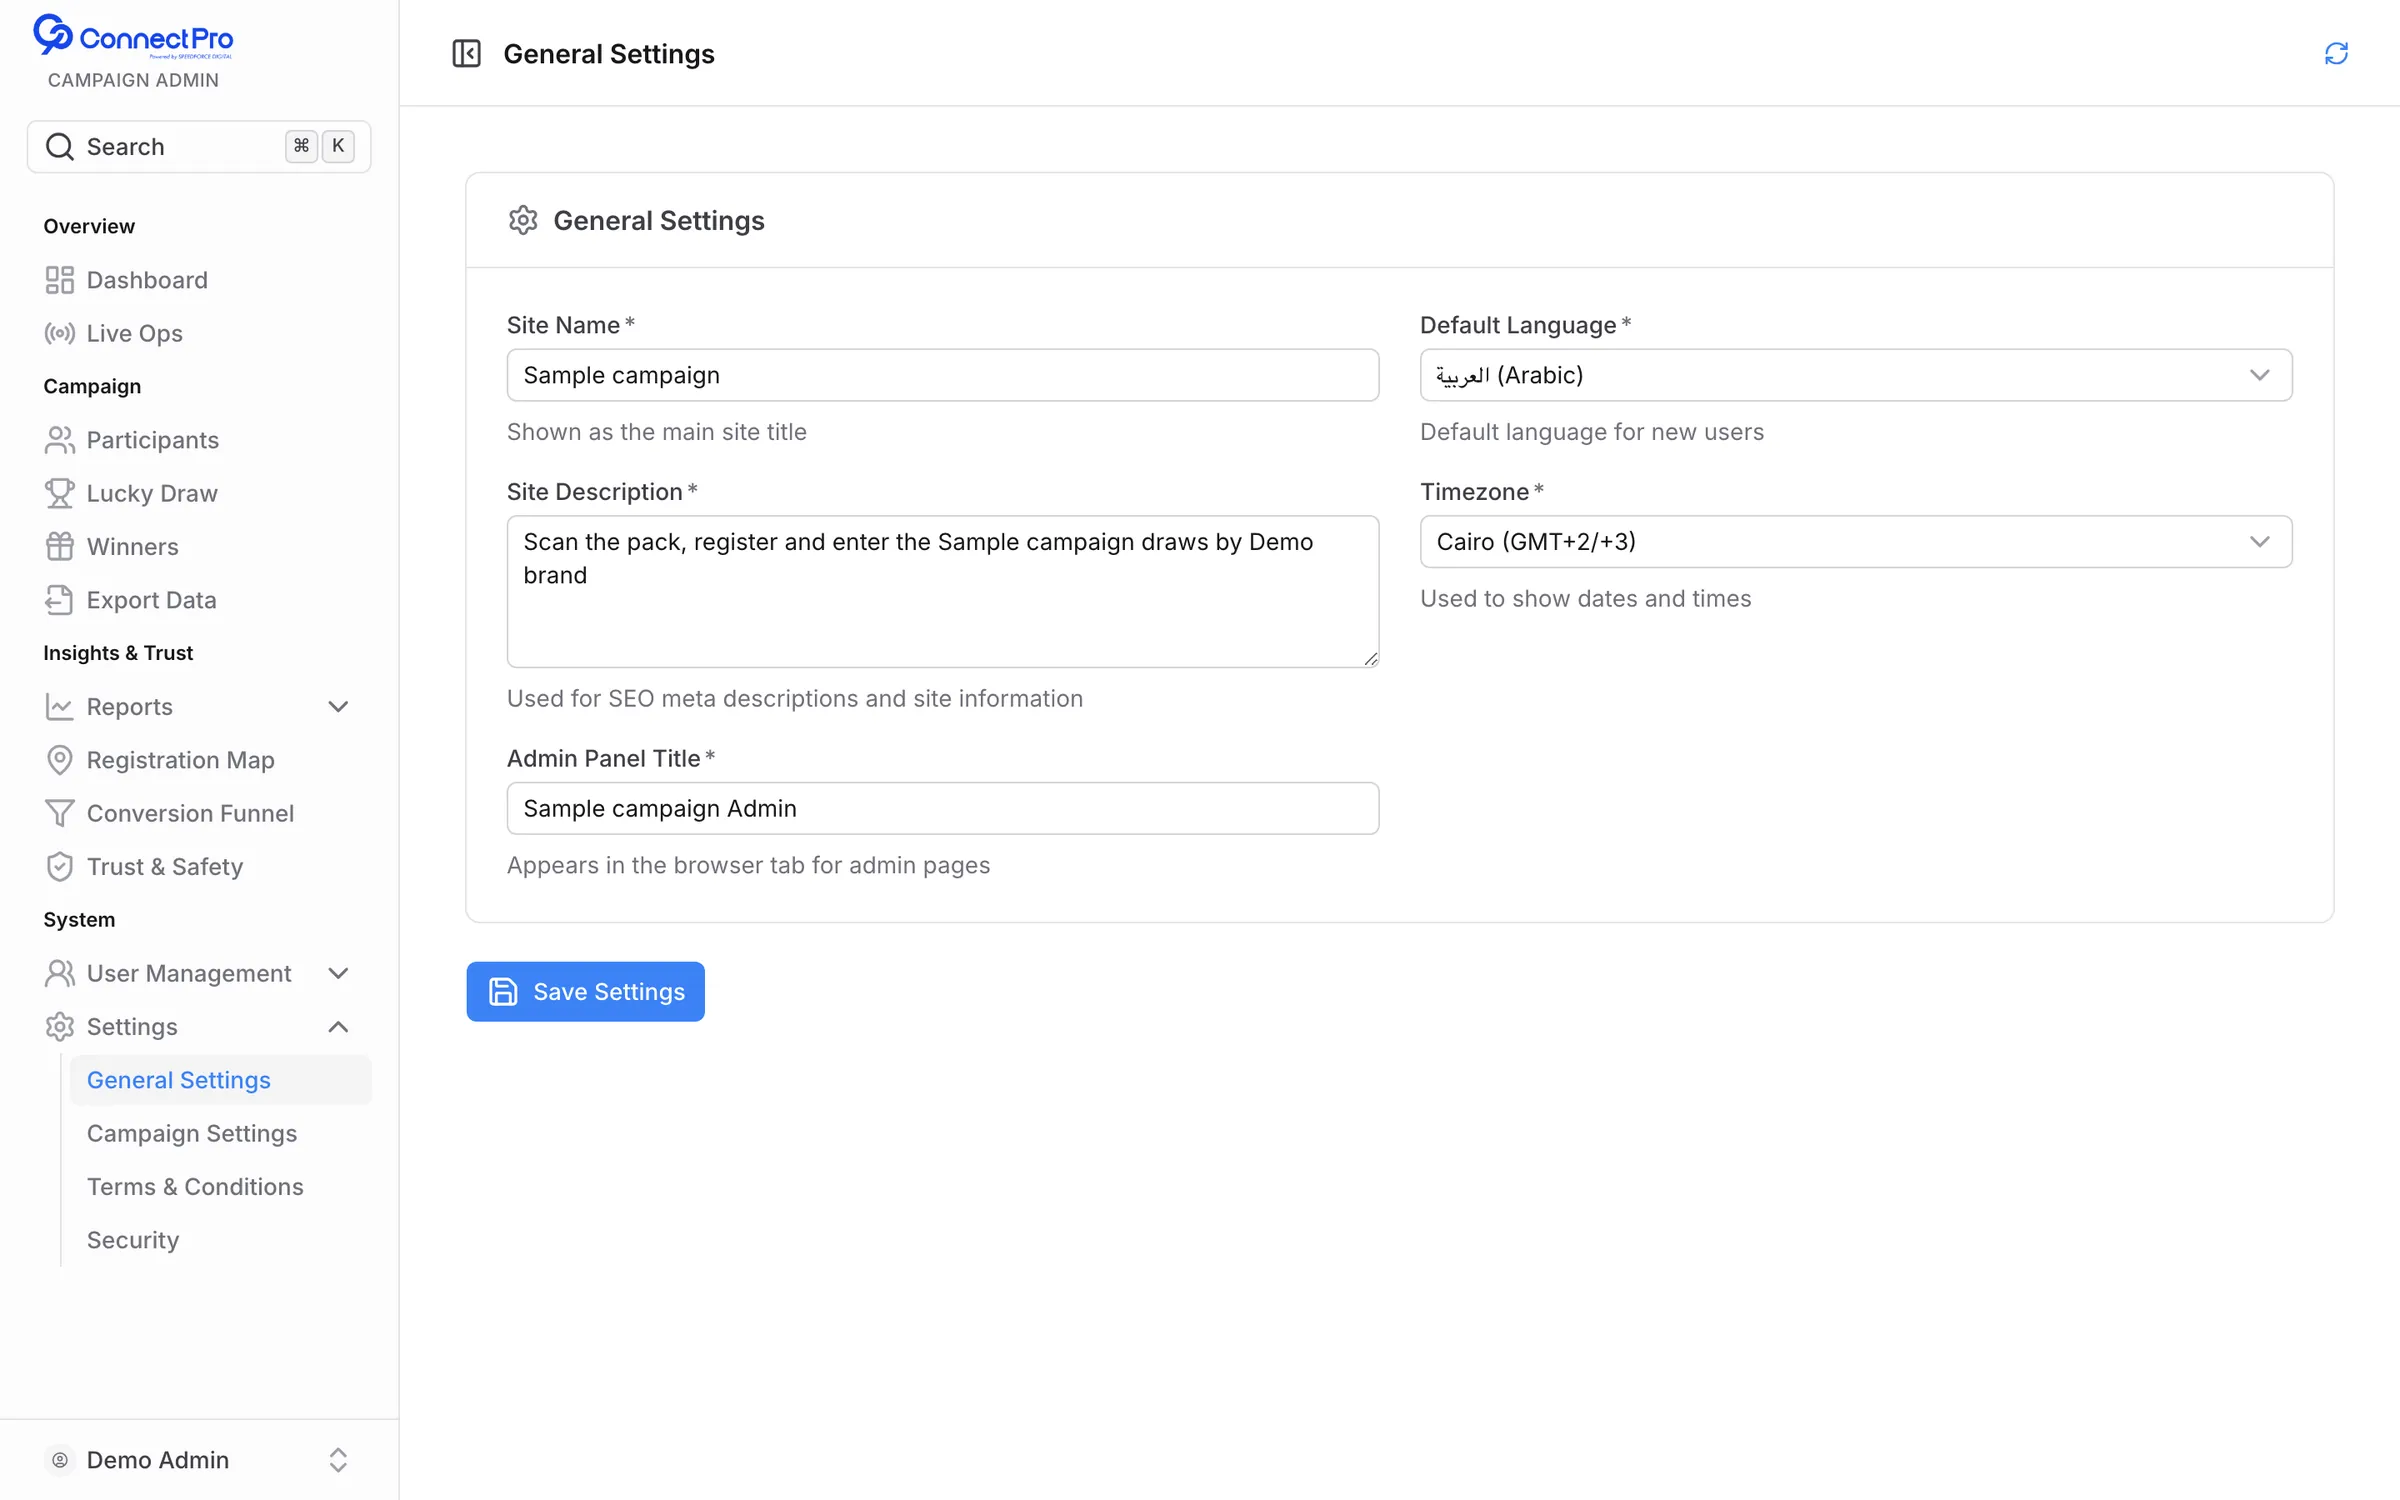Open the Default Language dropdown
2400x1500 pixels.
[x=1856, y=375]
